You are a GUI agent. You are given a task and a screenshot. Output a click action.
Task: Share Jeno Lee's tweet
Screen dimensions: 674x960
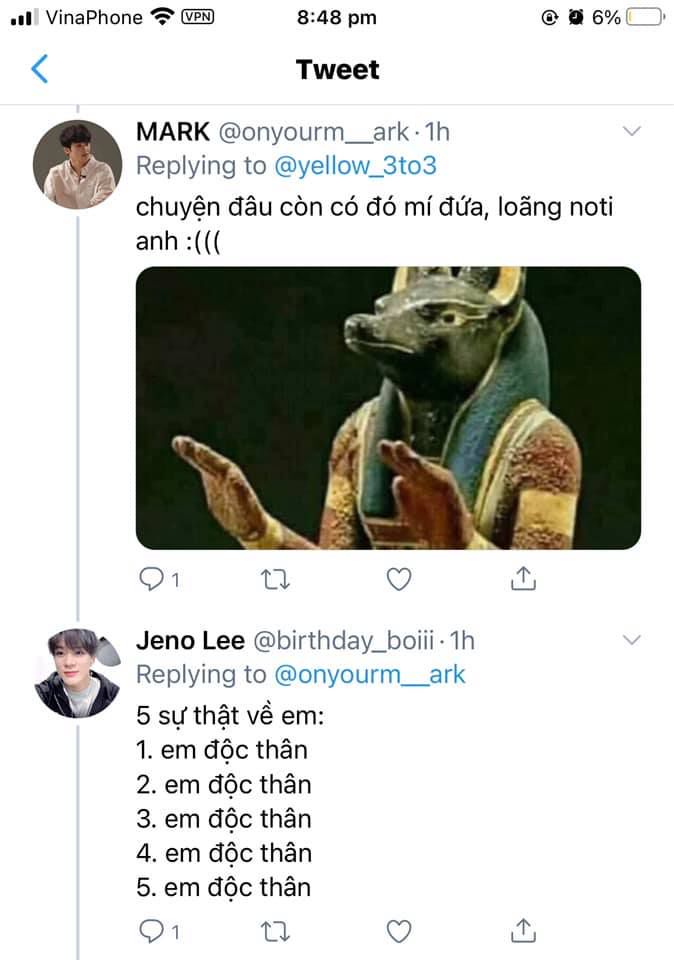(524, 932)
